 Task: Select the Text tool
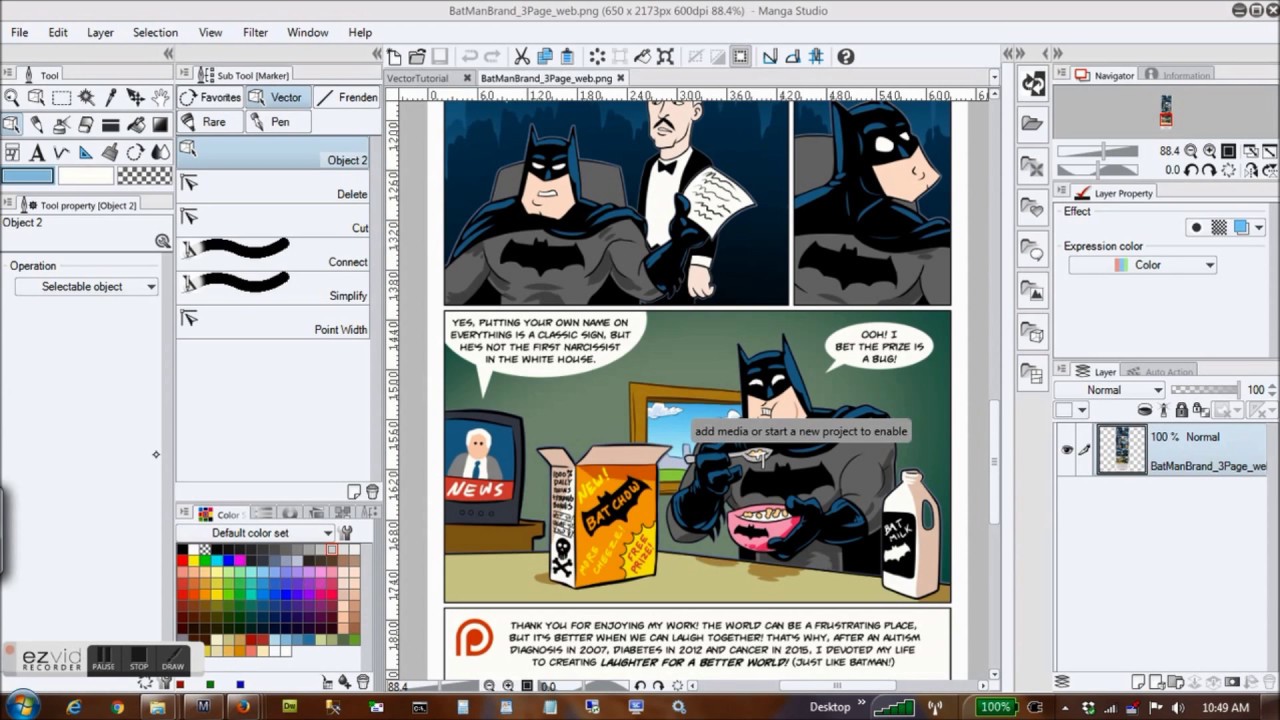pos(35,152)
